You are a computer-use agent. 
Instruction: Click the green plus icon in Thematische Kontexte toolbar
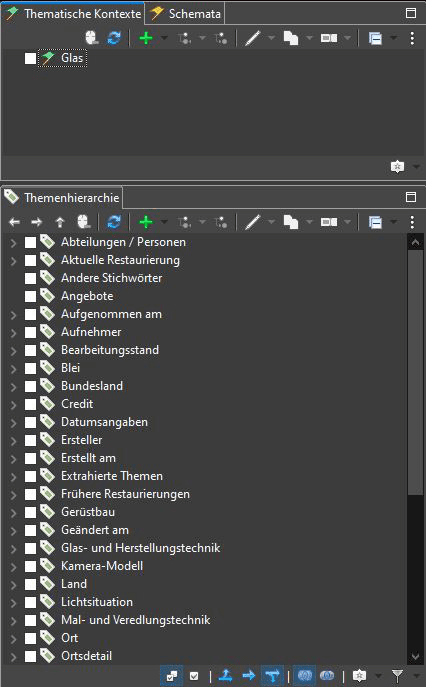point(146,38)
